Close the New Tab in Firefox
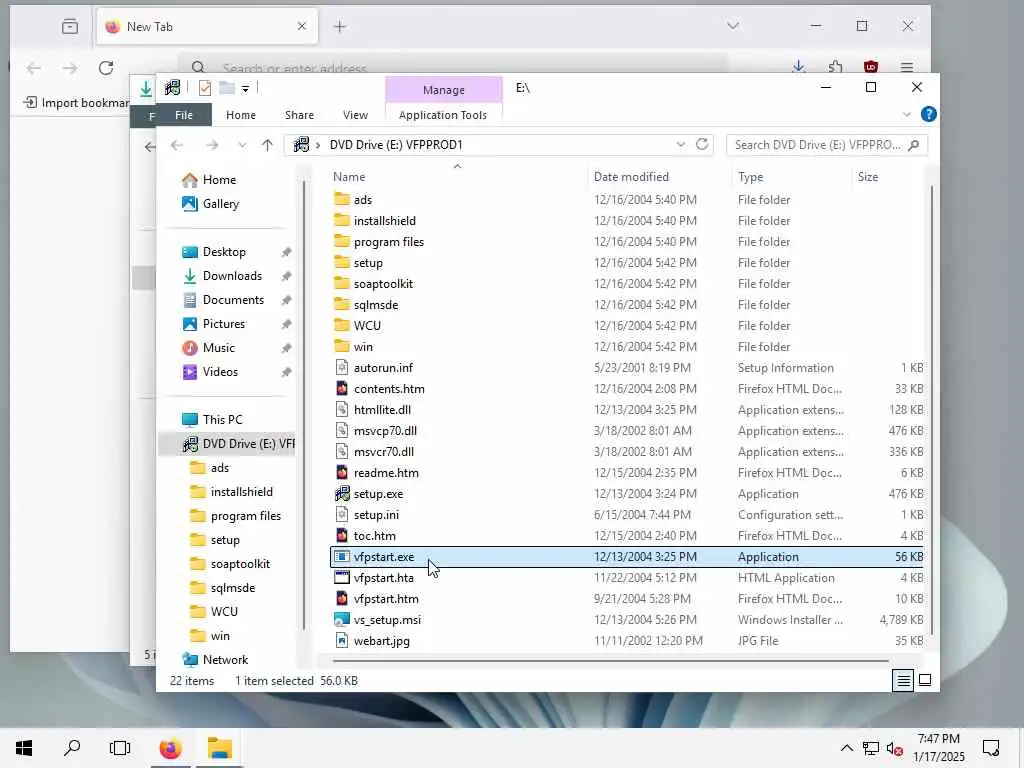Viewport: 1024px width, 768px height. pyautogui.click(x=302, y=26)
